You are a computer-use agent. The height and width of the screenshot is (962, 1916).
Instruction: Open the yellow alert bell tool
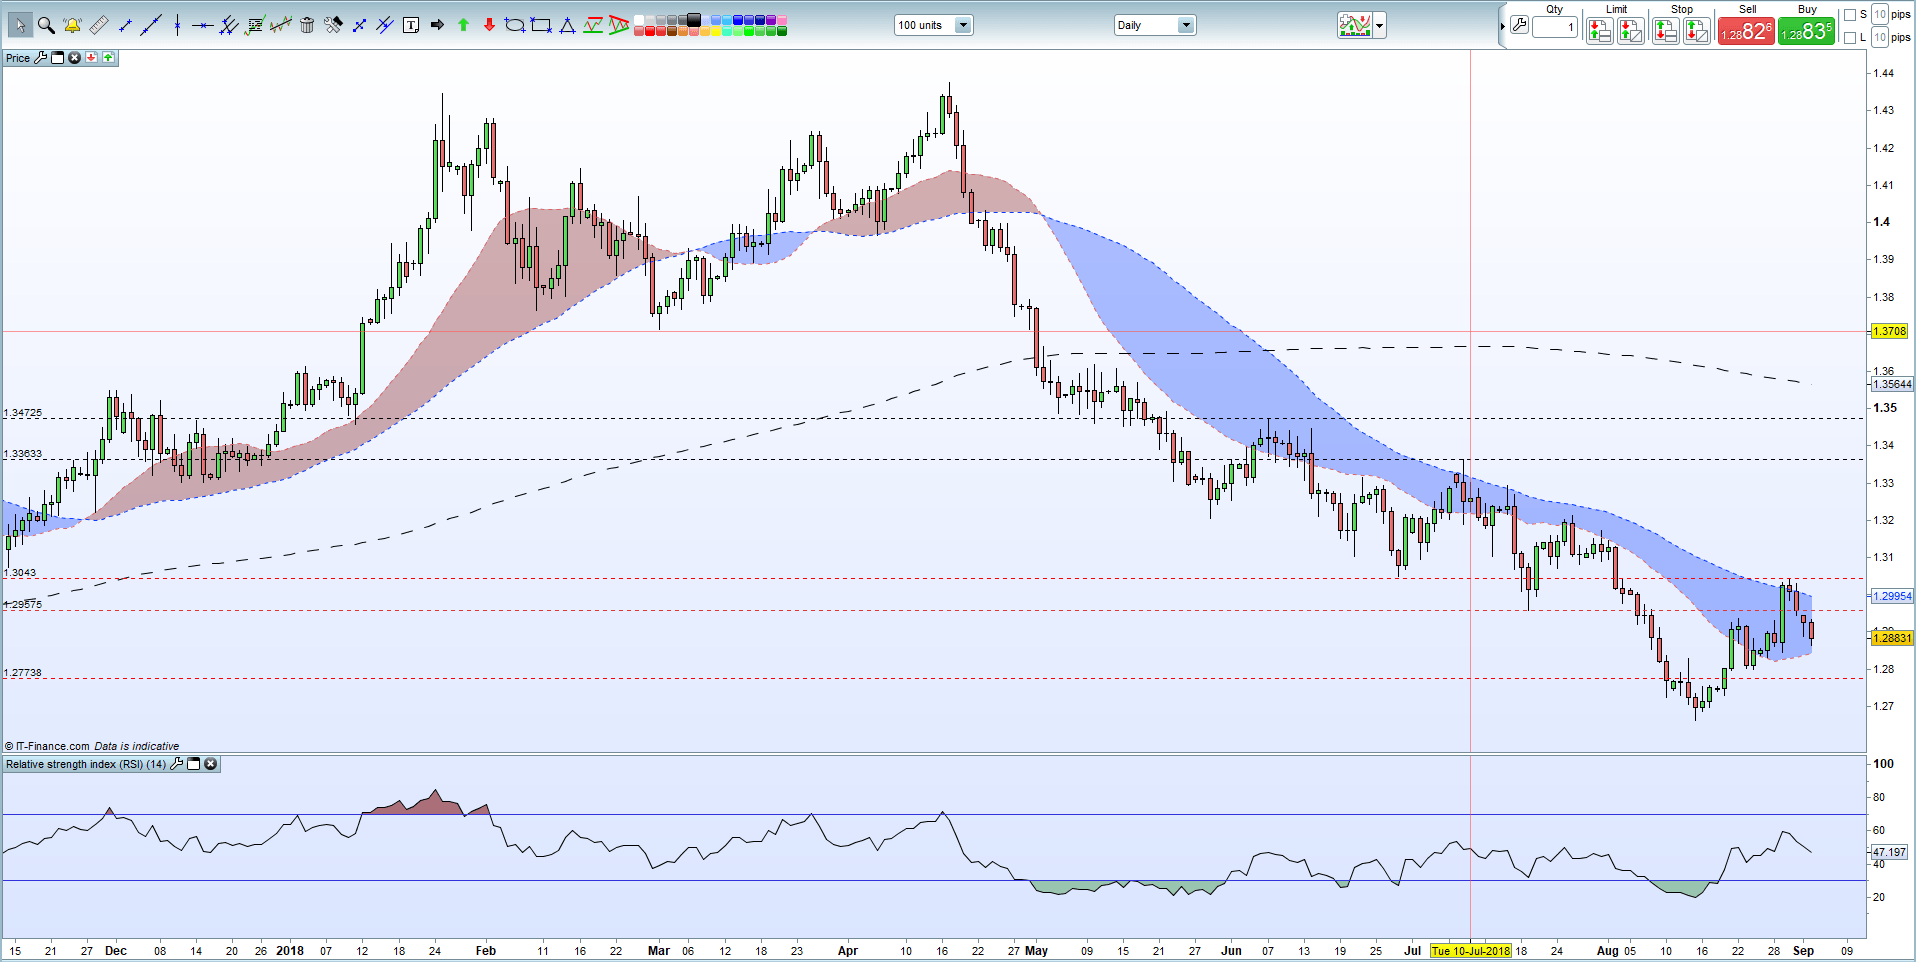click(72, 25)
